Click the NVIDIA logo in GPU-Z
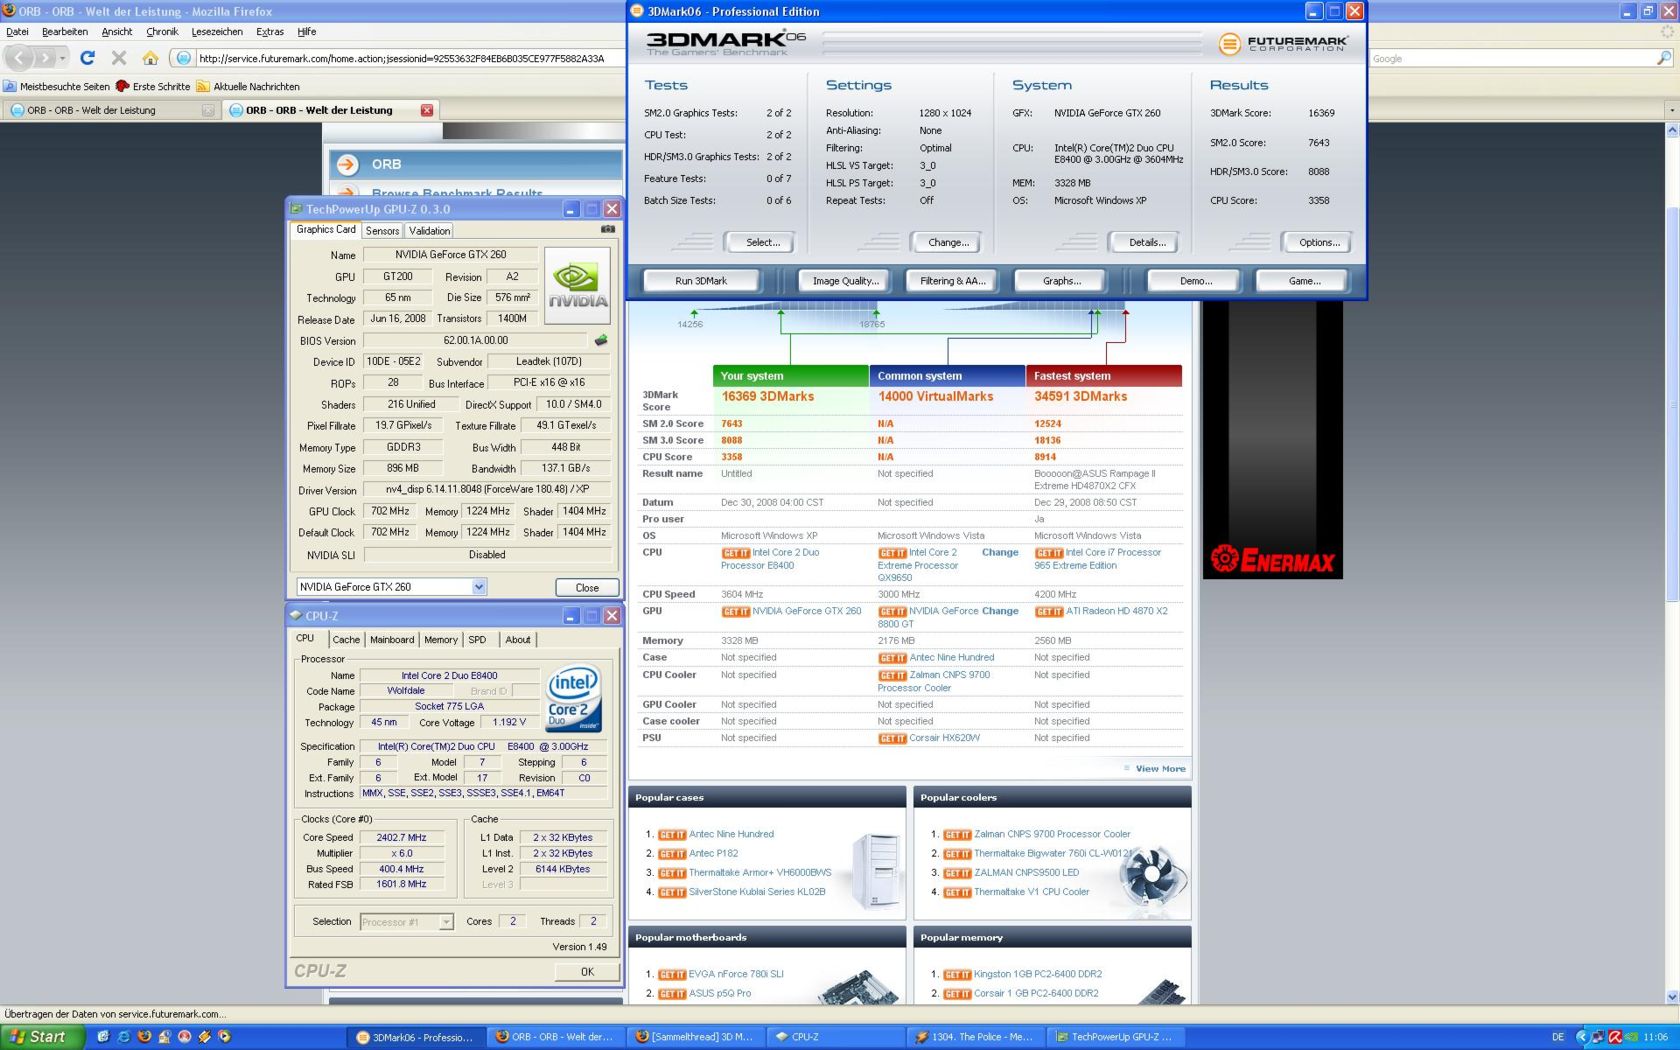The height and width of the screenshot is (1050, 1680). point(577,285)
